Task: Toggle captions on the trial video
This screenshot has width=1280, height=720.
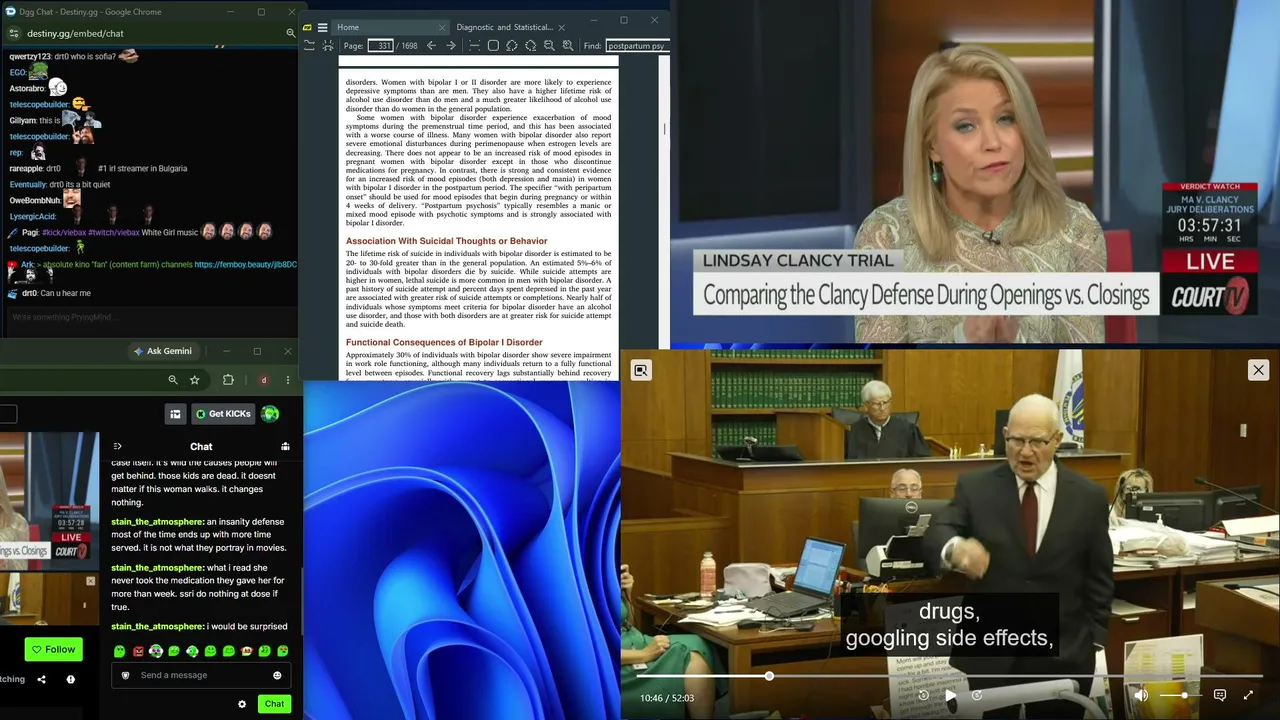Action: 1220,695
